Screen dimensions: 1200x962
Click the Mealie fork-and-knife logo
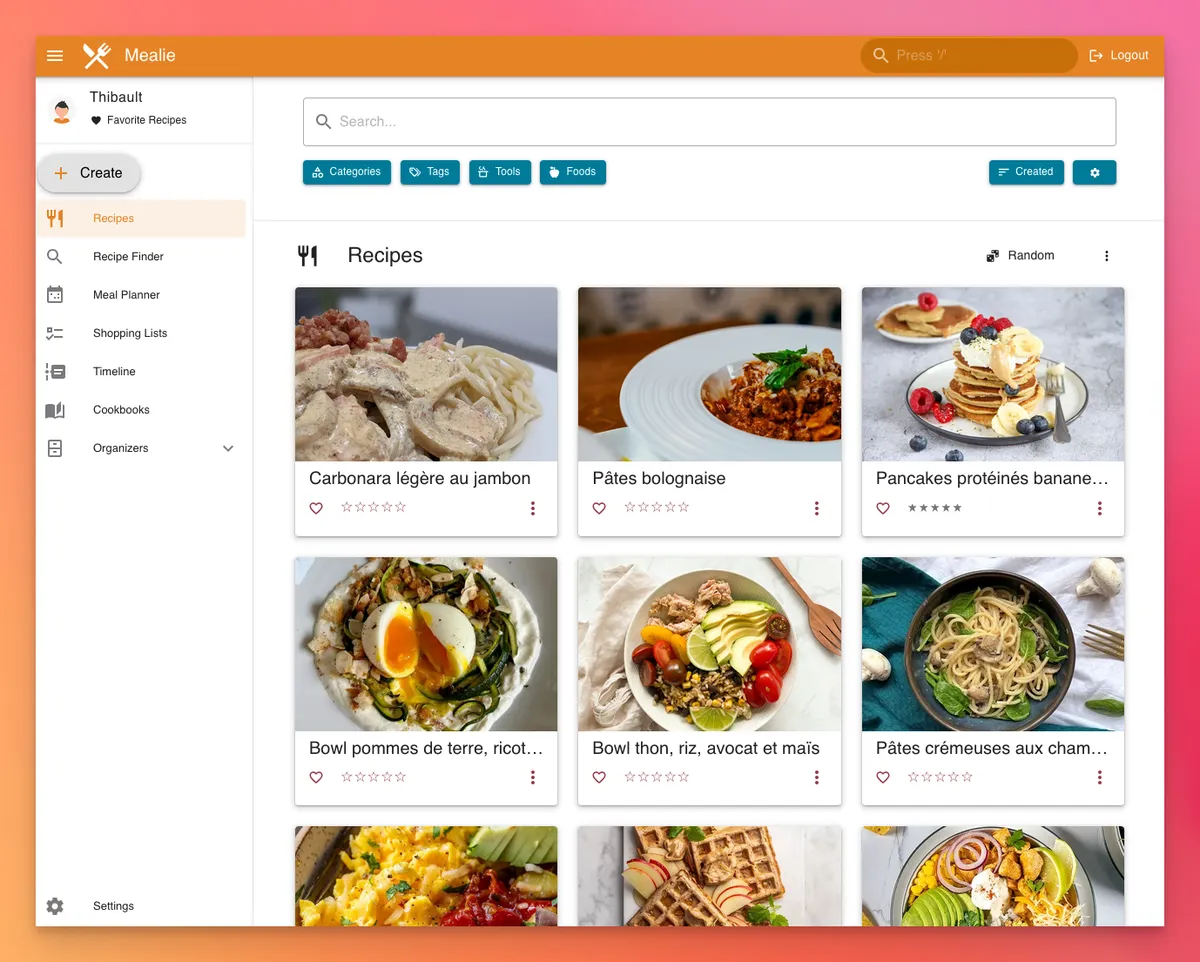tap(97, 56)
